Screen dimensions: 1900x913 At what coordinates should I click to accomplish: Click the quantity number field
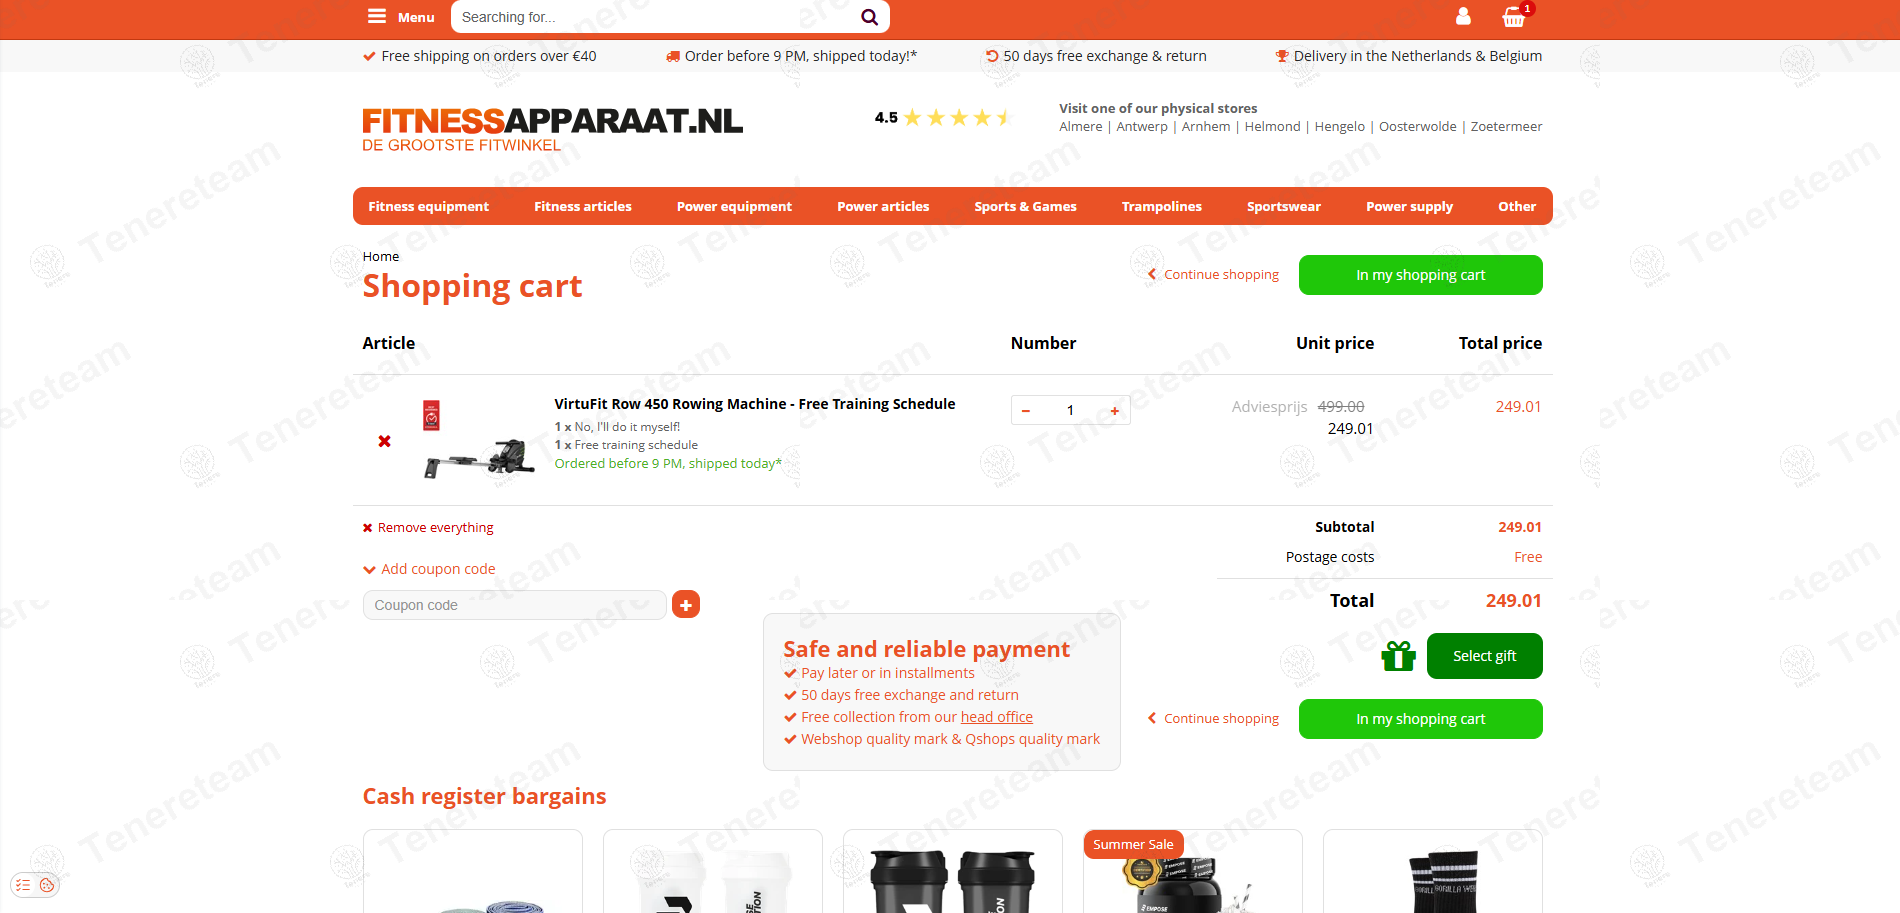tap(1070, 411)
